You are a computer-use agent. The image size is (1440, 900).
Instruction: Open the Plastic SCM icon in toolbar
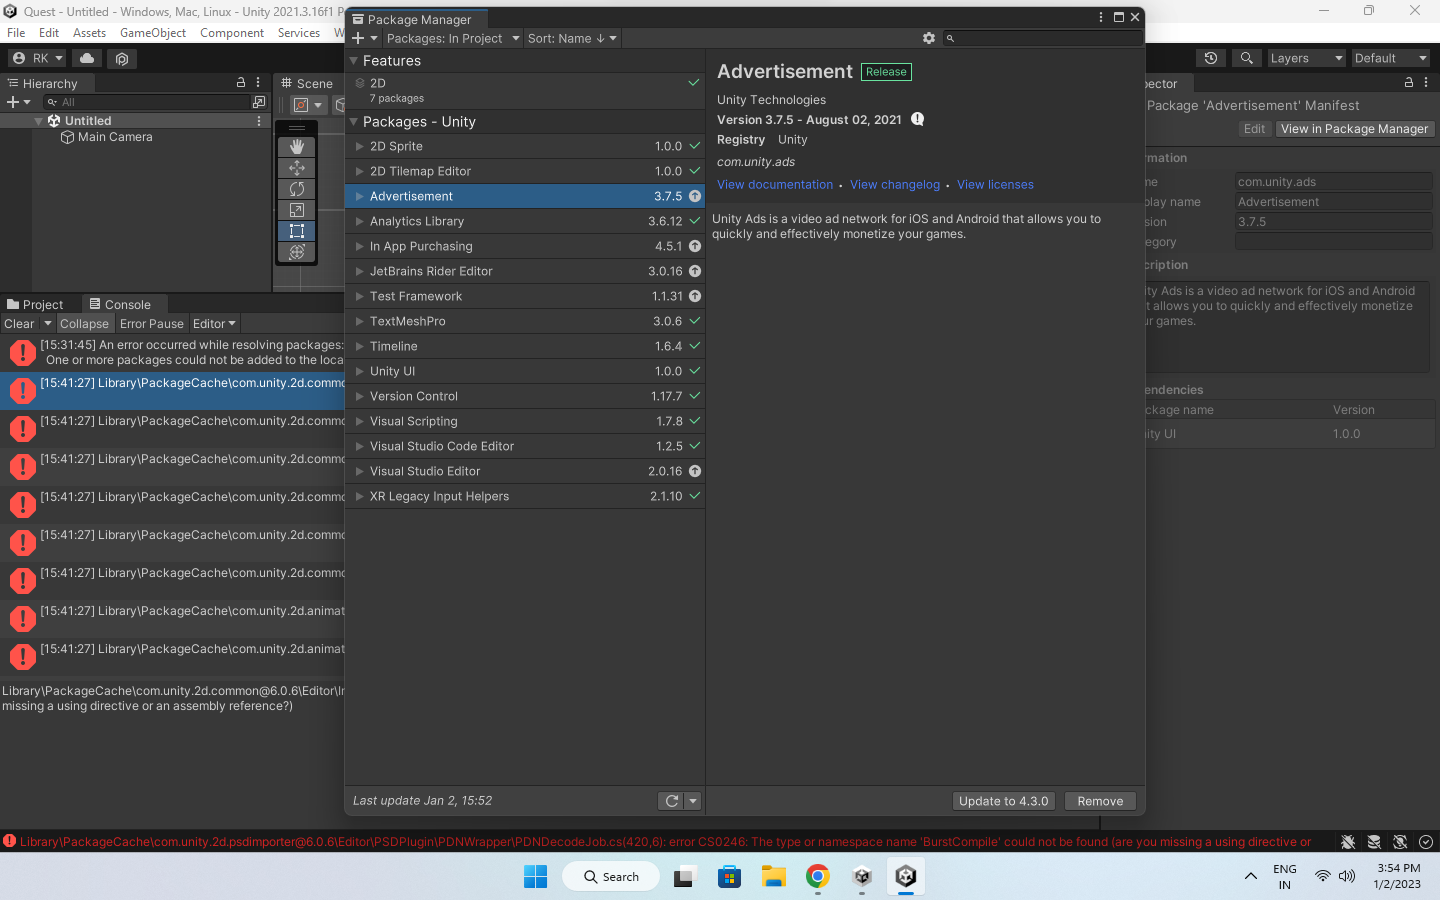click(121, 58)
